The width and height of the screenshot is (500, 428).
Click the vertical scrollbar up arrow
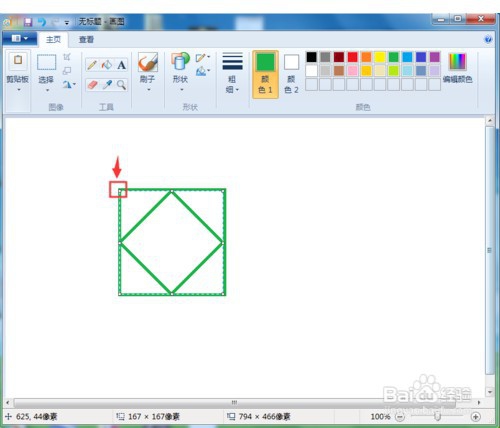point(490,120)
